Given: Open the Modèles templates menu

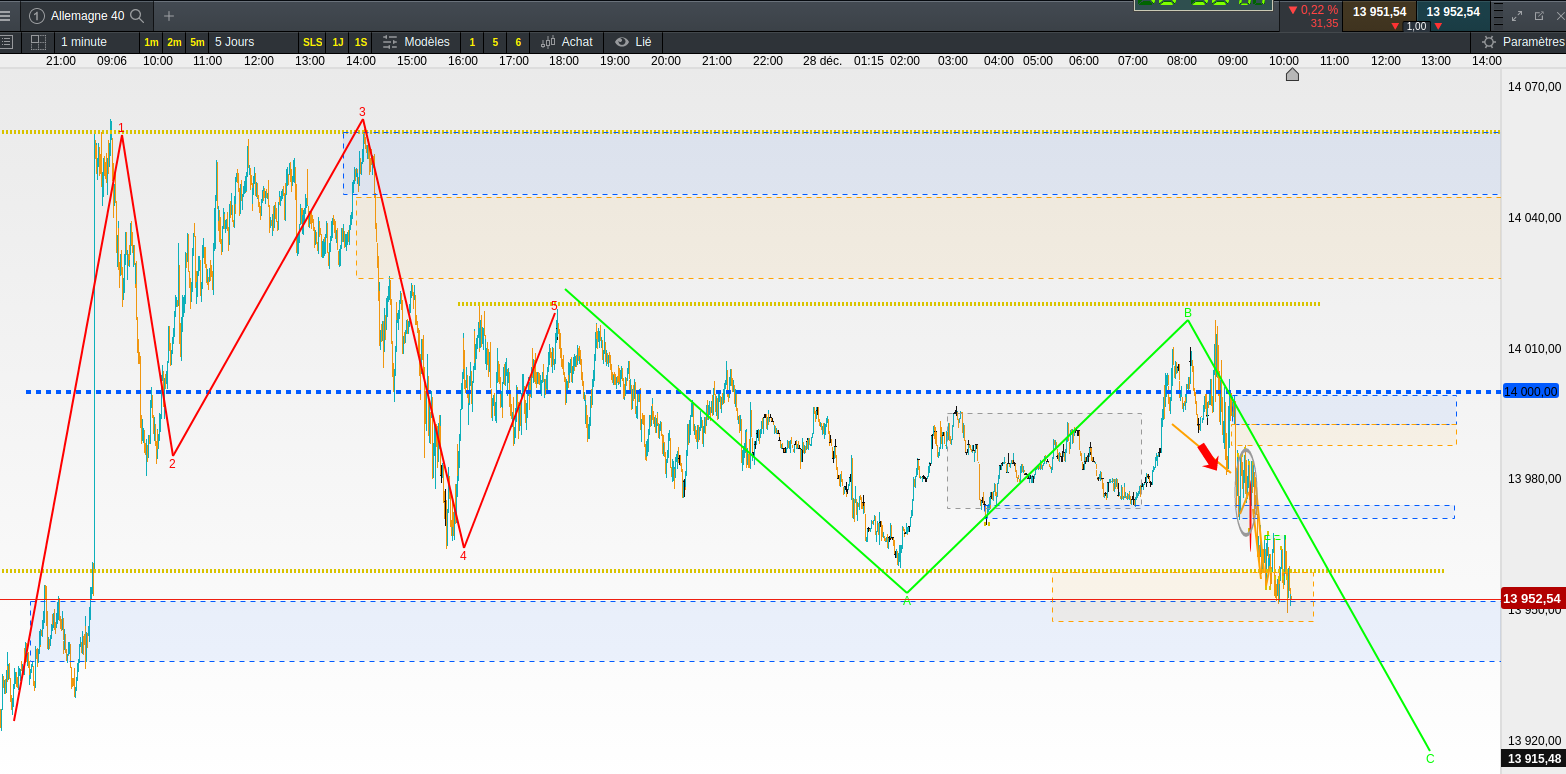Looking at the screenshot, I should pyautogui.click(x=417, y=42).
